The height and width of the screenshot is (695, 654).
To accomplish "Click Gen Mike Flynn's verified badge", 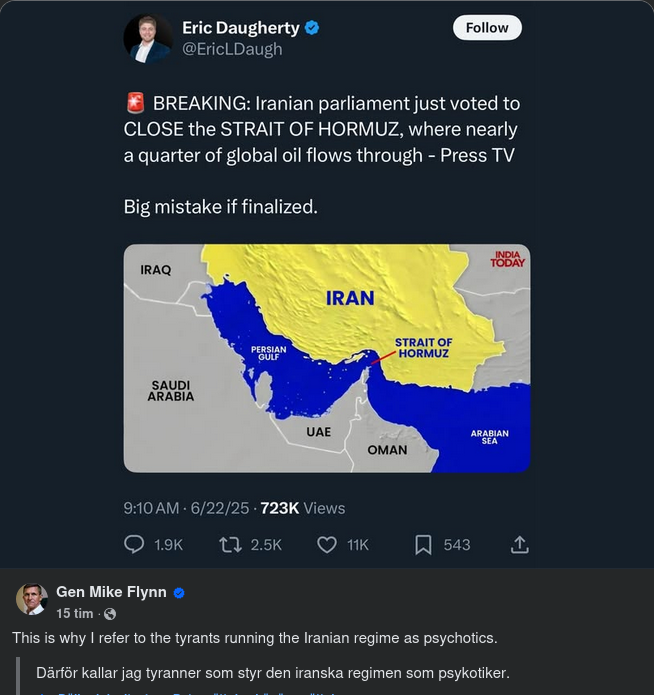I will 179,593.
